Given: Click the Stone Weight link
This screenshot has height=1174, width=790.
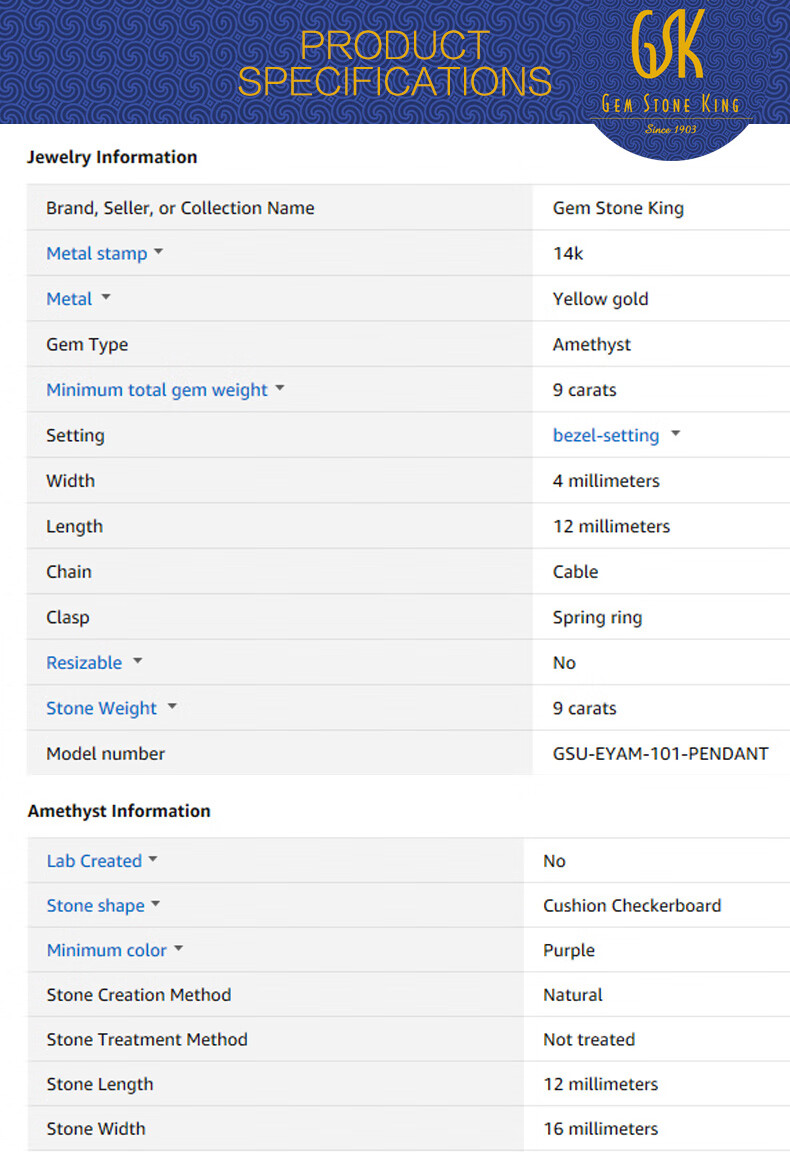Looking at the screenshot, I should (x=101, y=708).
